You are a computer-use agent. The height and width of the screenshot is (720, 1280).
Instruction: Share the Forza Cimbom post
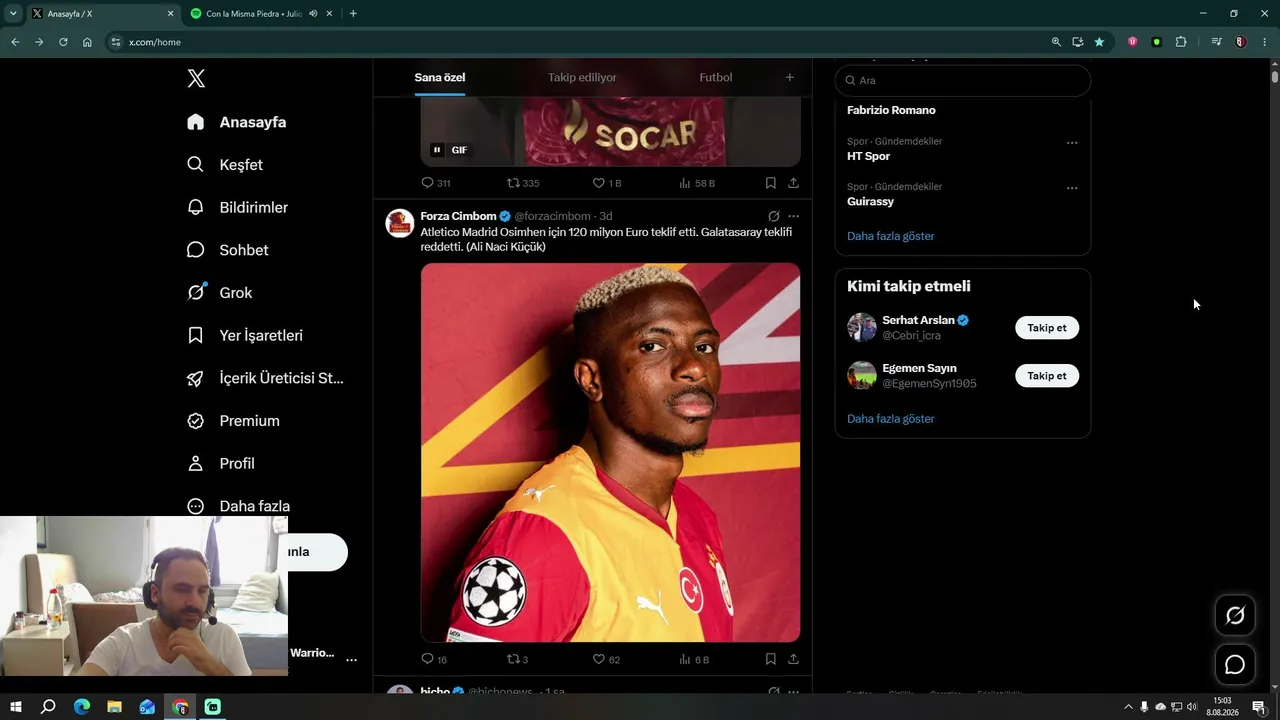pos(793,659)
